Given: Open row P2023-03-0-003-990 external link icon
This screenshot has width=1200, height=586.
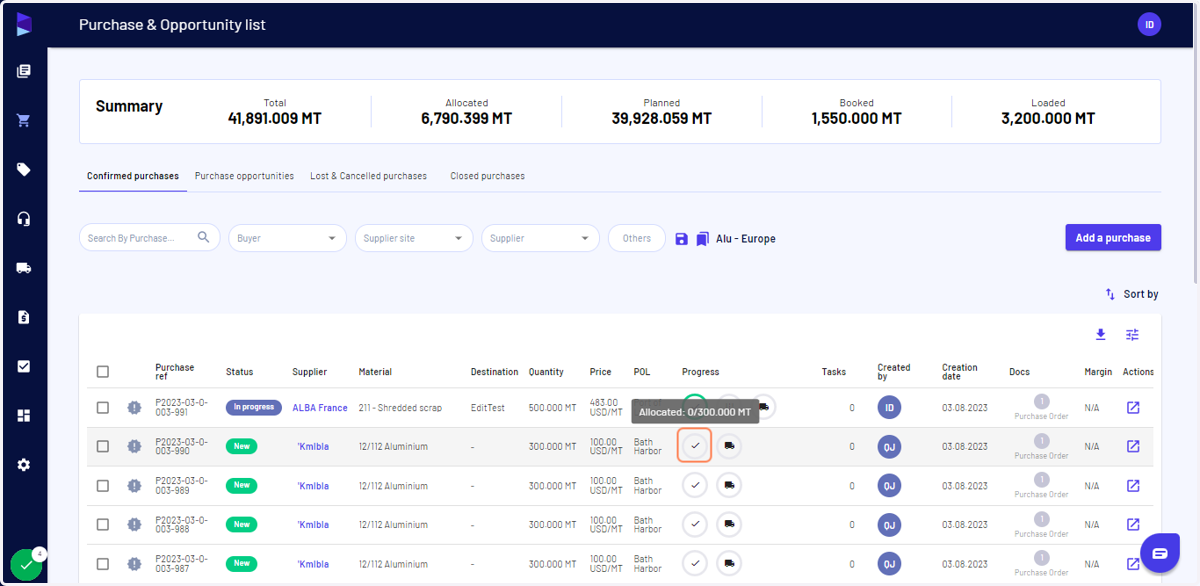Looking at the screenshot, I should click(x=1133, y=447).
